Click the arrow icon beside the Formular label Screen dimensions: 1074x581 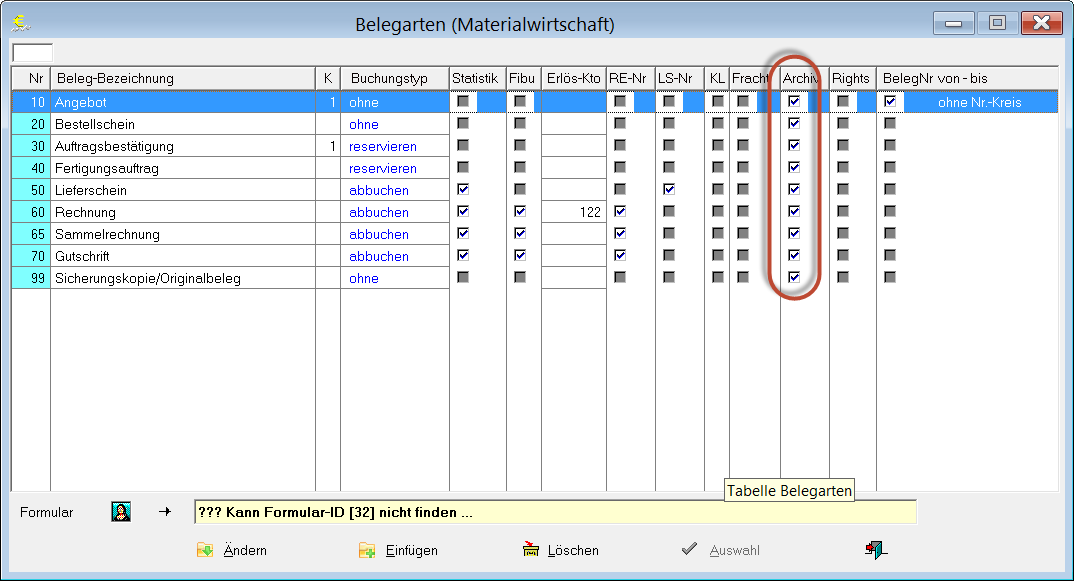[166, 511]
